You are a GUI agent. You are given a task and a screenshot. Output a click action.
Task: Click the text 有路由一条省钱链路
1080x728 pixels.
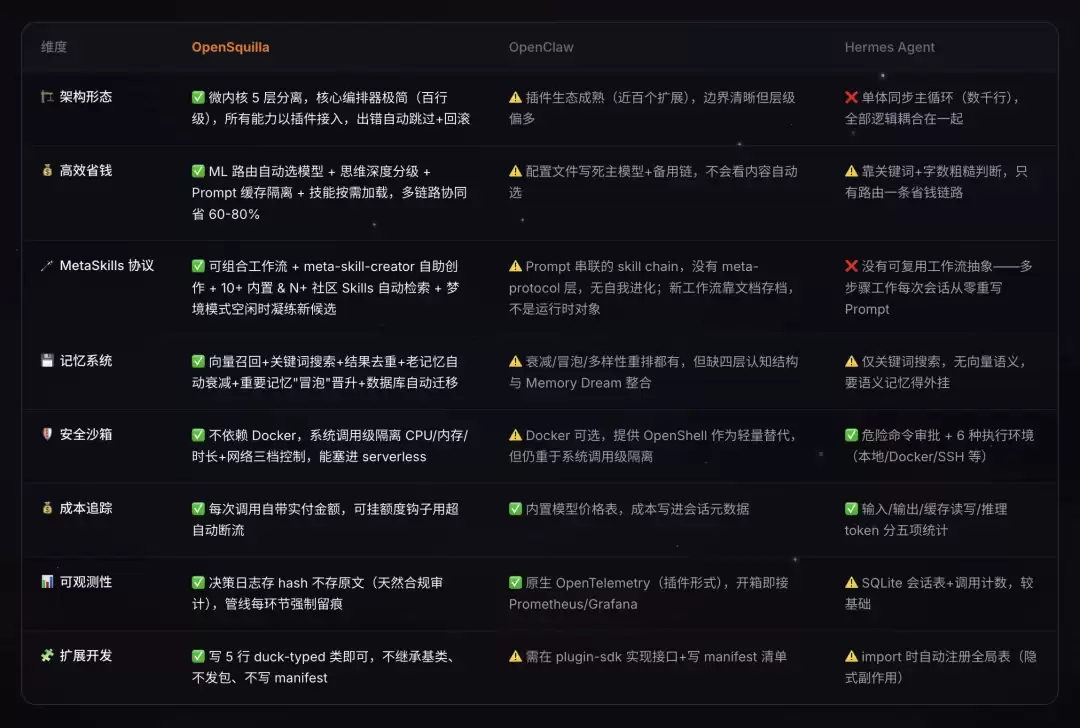click(904, 192)
